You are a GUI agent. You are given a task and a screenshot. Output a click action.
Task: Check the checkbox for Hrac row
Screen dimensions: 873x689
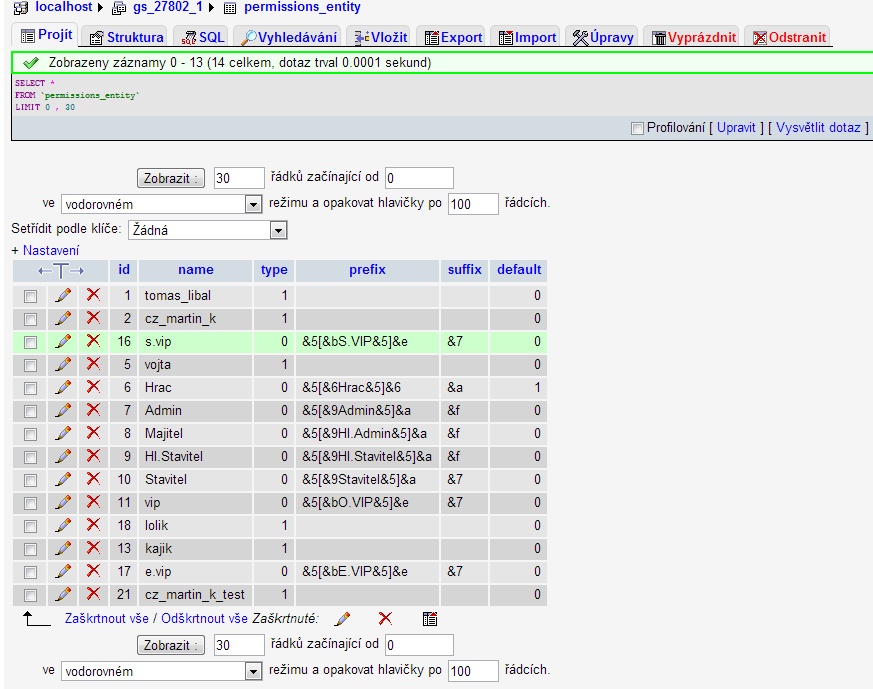pyautogui.click(x=30, y=388)
